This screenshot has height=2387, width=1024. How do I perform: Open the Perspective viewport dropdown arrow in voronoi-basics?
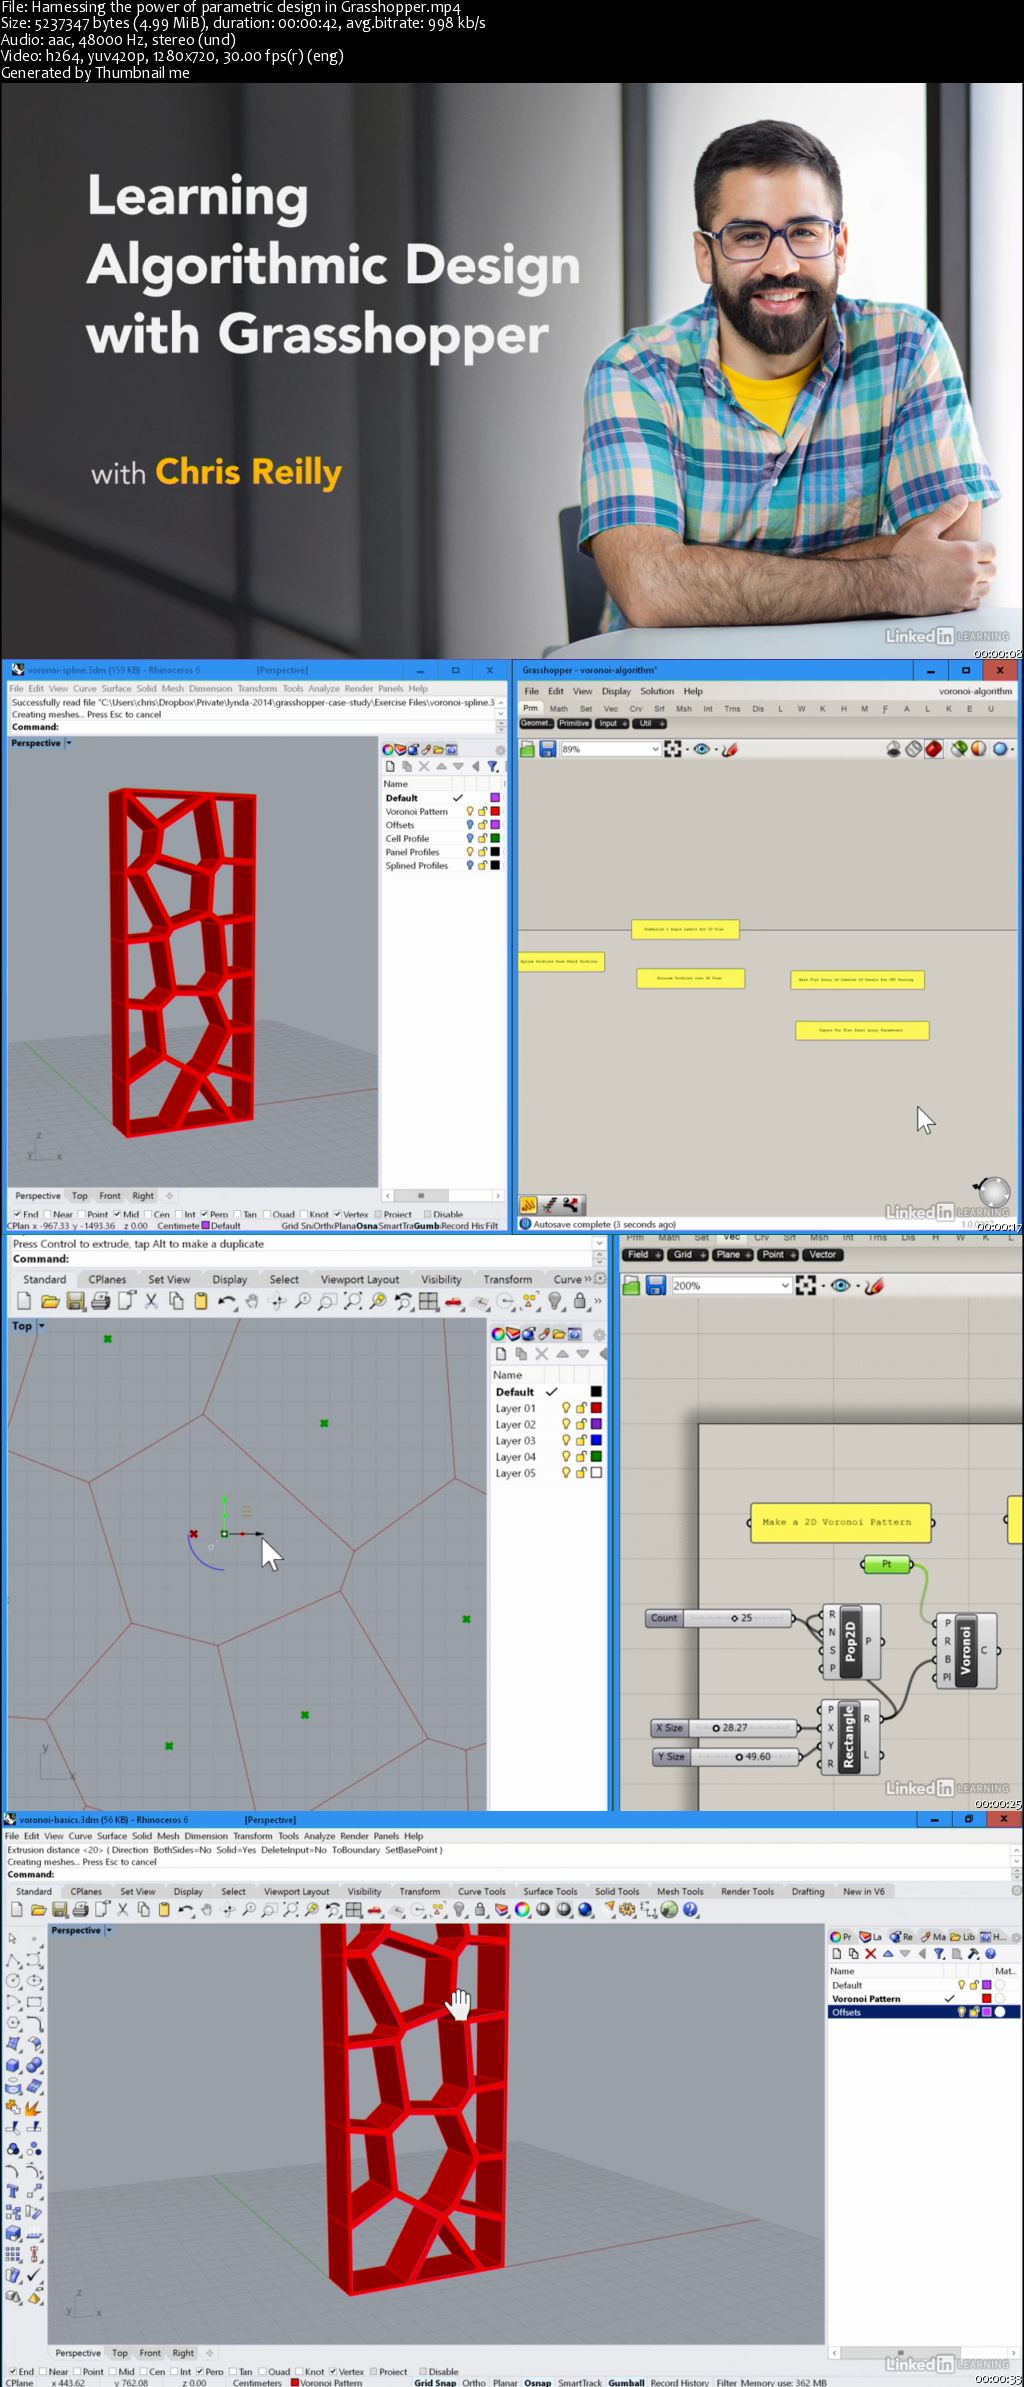[108, 1930]
